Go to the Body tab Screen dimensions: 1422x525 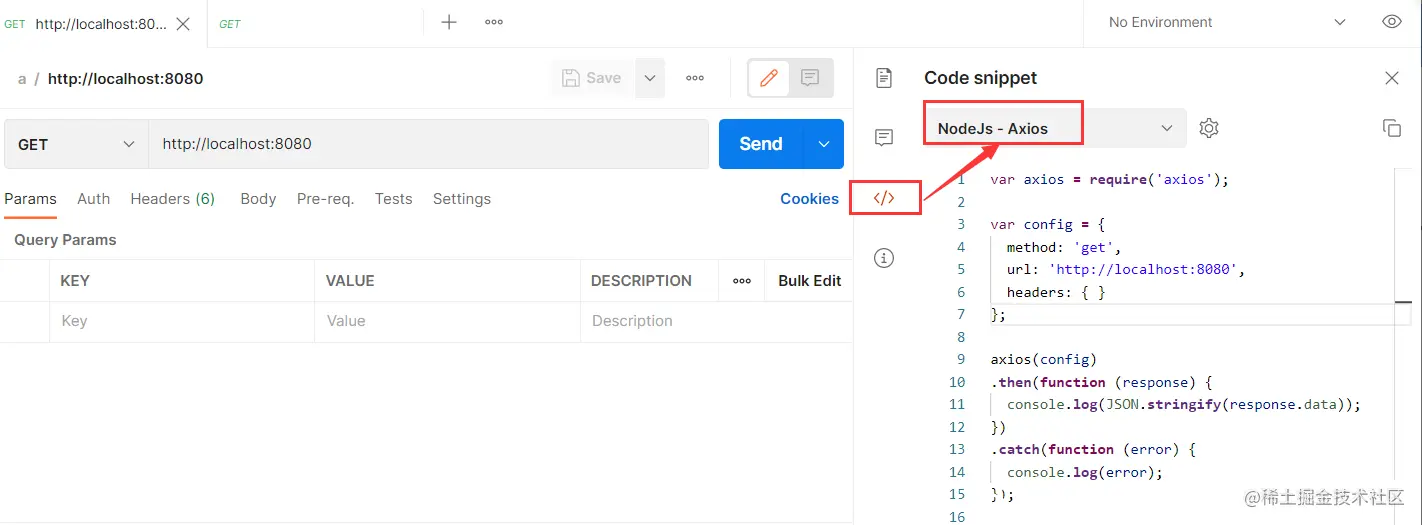click(x=258, y=199)
